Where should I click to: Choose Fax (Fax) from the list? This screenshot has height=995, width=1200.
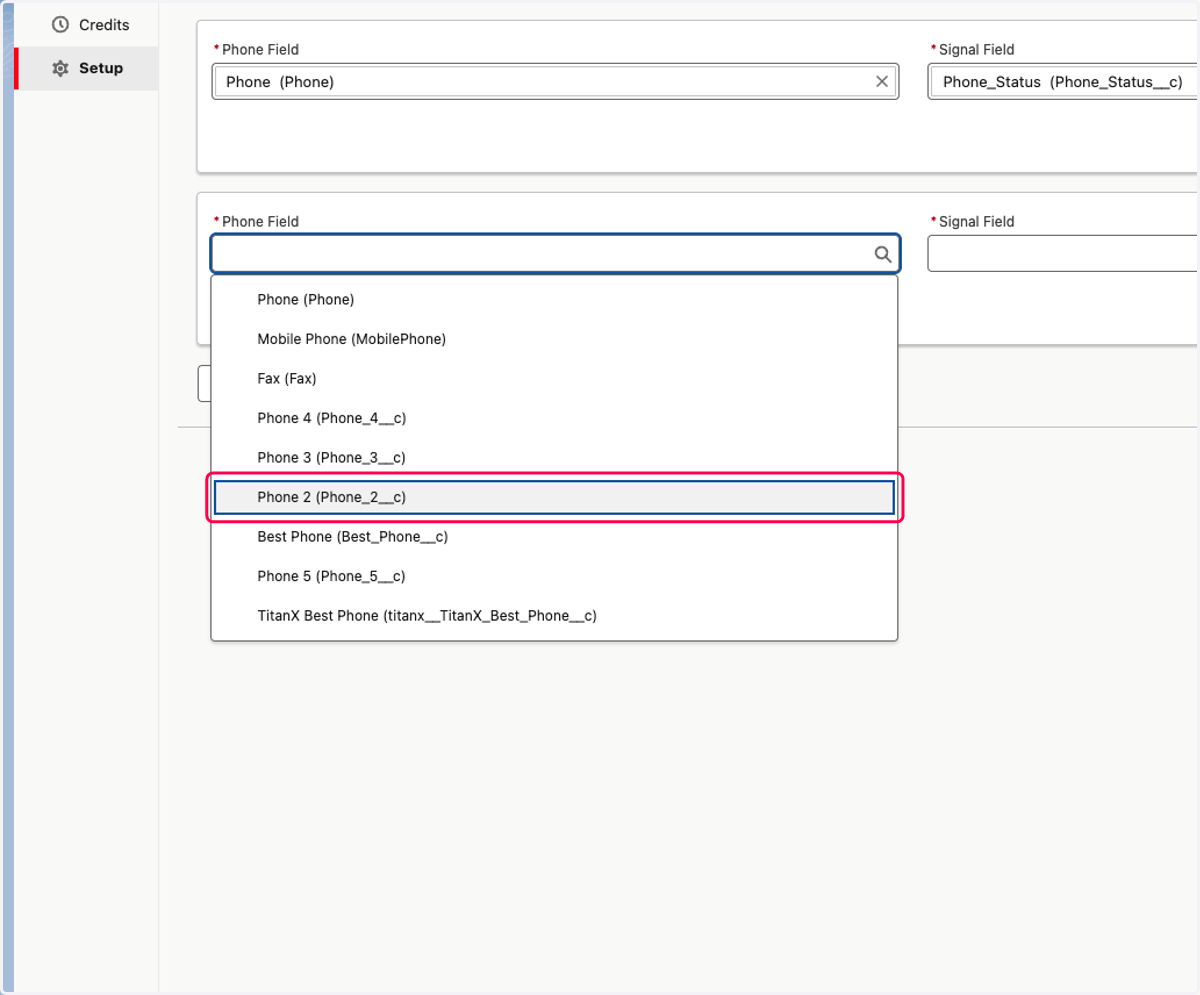point(554,378)
